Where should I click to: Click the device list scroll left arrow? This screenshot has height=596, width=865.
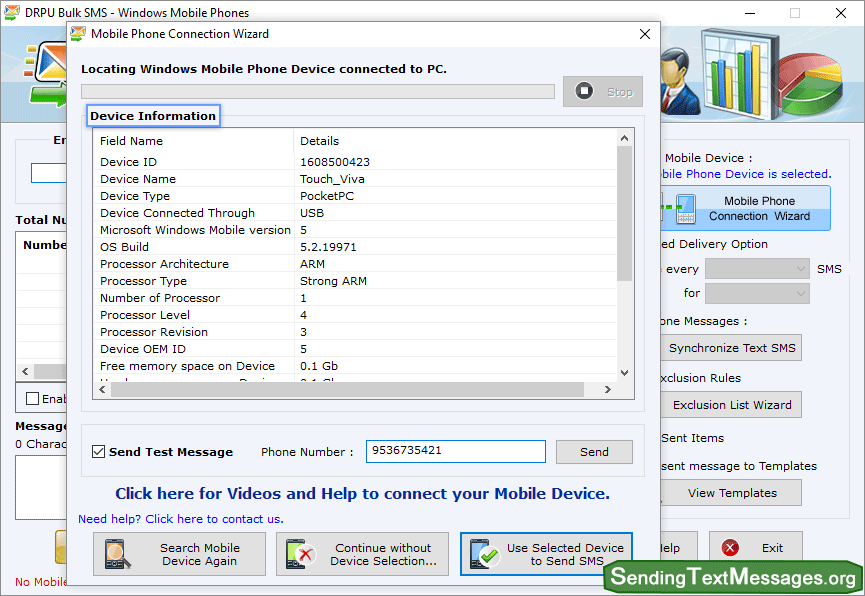102,390
